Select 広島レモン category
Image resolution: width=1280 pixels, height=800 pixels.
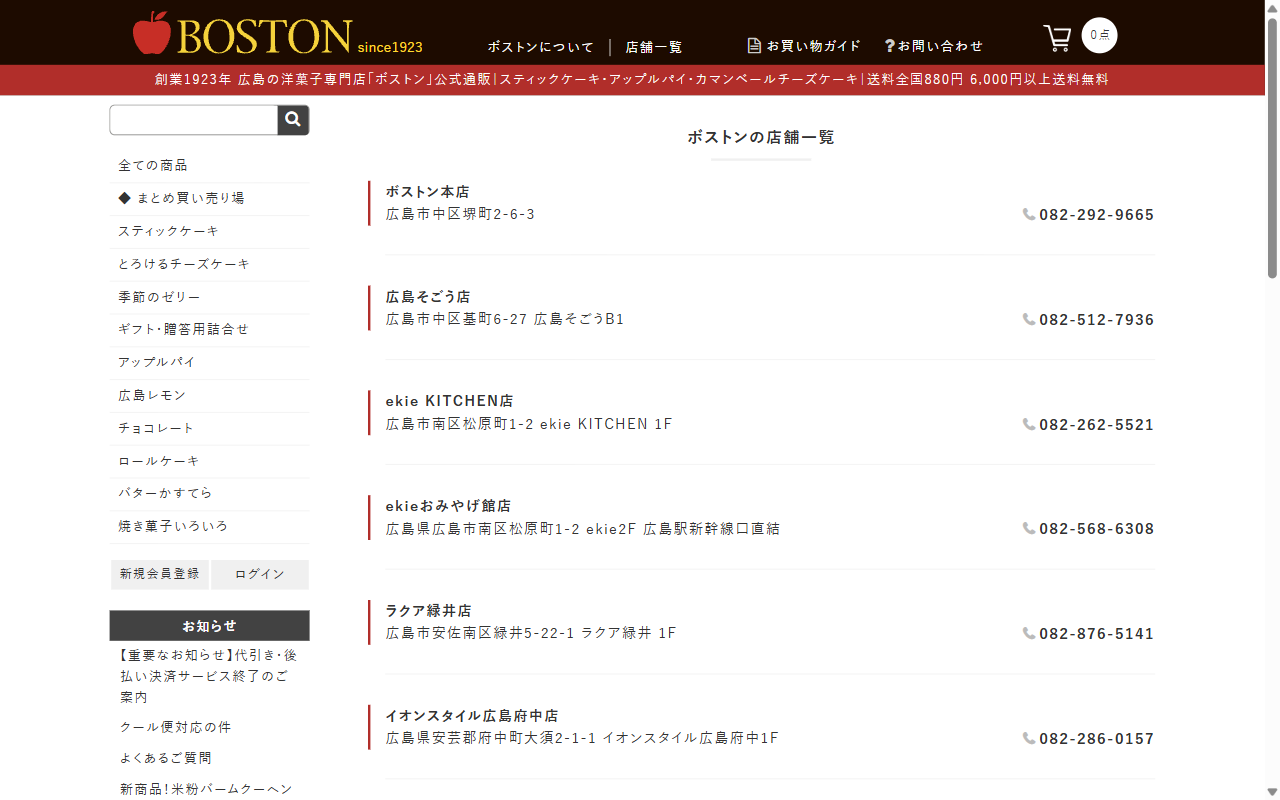pyautogui.click(x=209, y=395)
